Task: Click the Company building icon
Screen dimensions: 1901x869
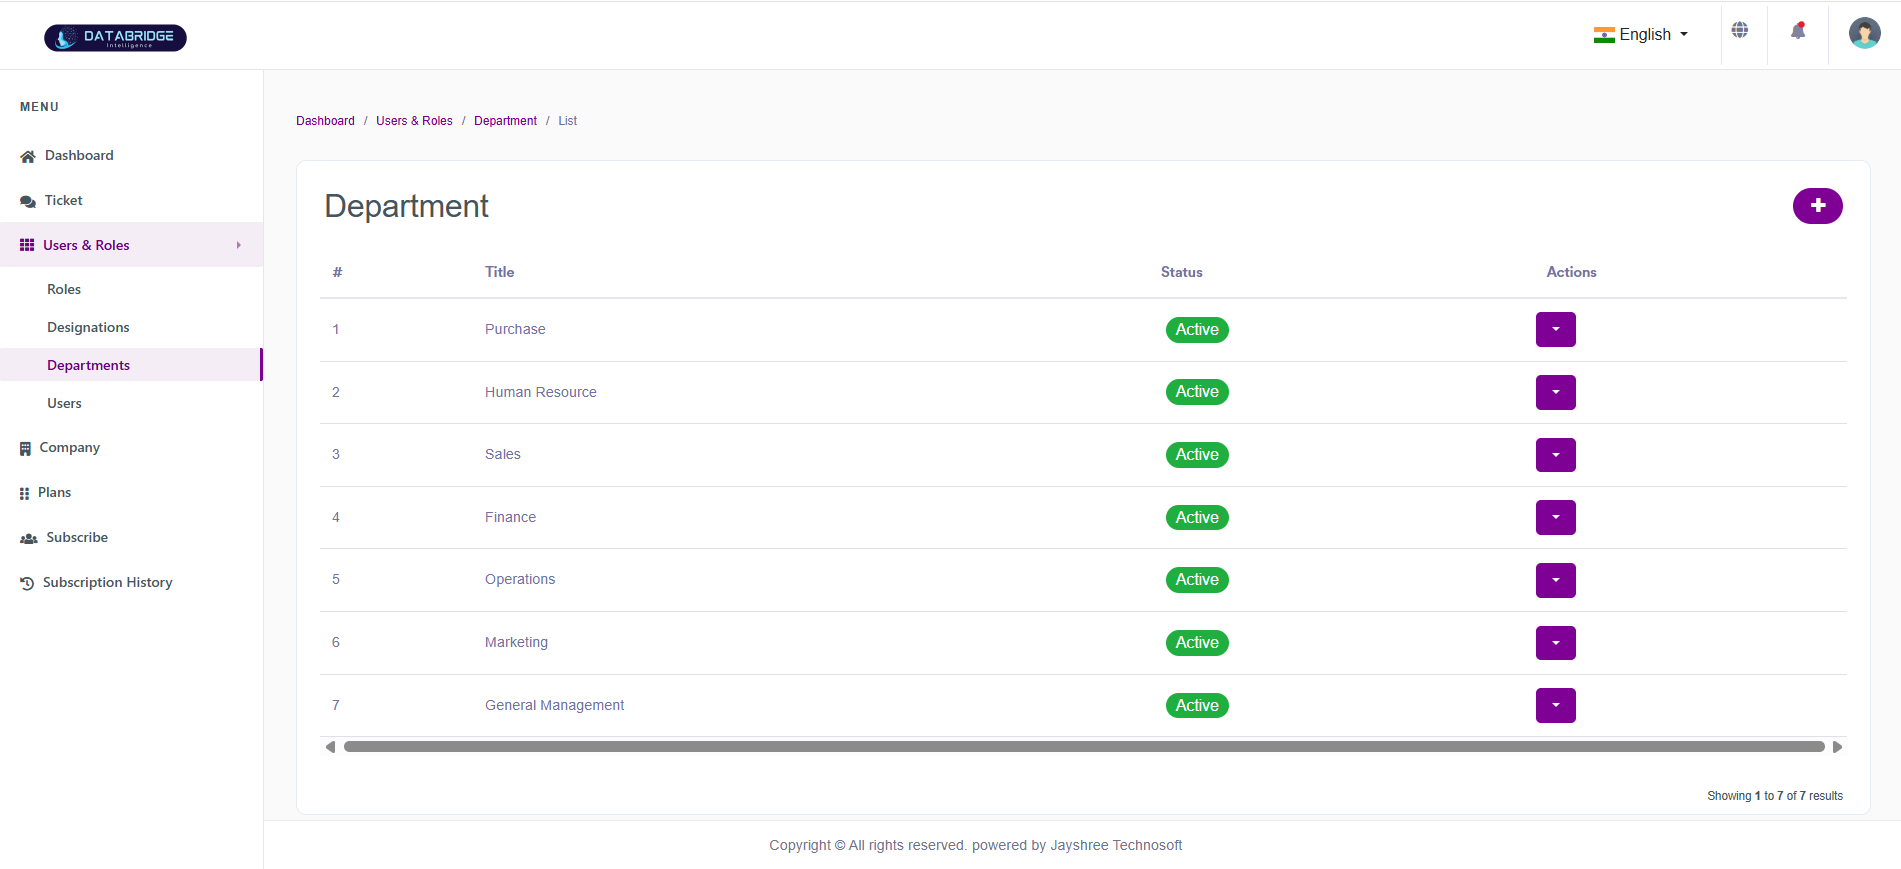Action: 25,448
